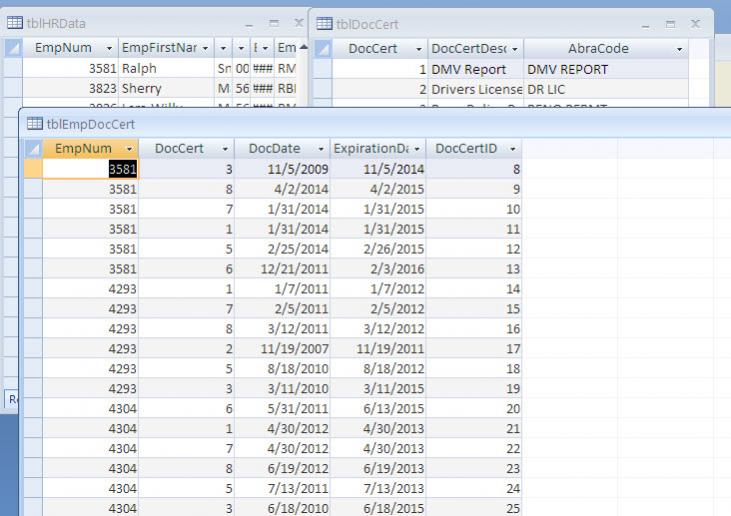Click the tblEmpDocCert select-all corner box
The width and height of the screenshot is (731, 516).
coord(32,148)
